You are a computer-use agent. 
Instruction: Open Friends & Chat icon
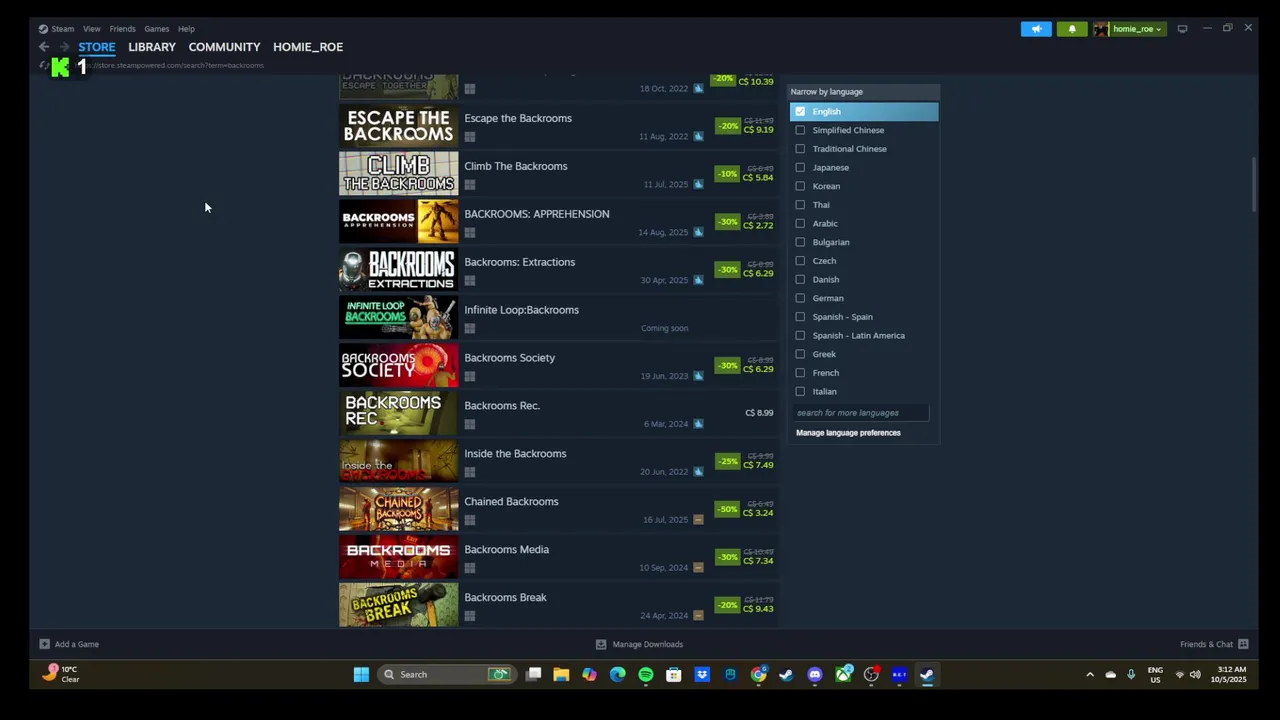click(1243, 644)
